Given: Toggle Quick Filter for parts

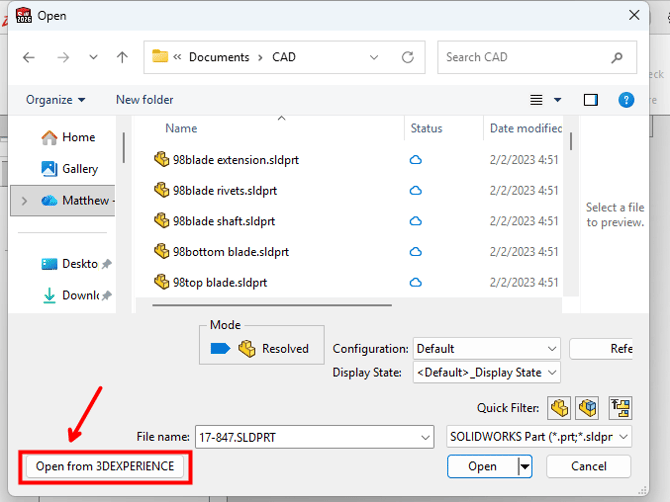Looking at the screenshot, I should click(x=559, y=408).
